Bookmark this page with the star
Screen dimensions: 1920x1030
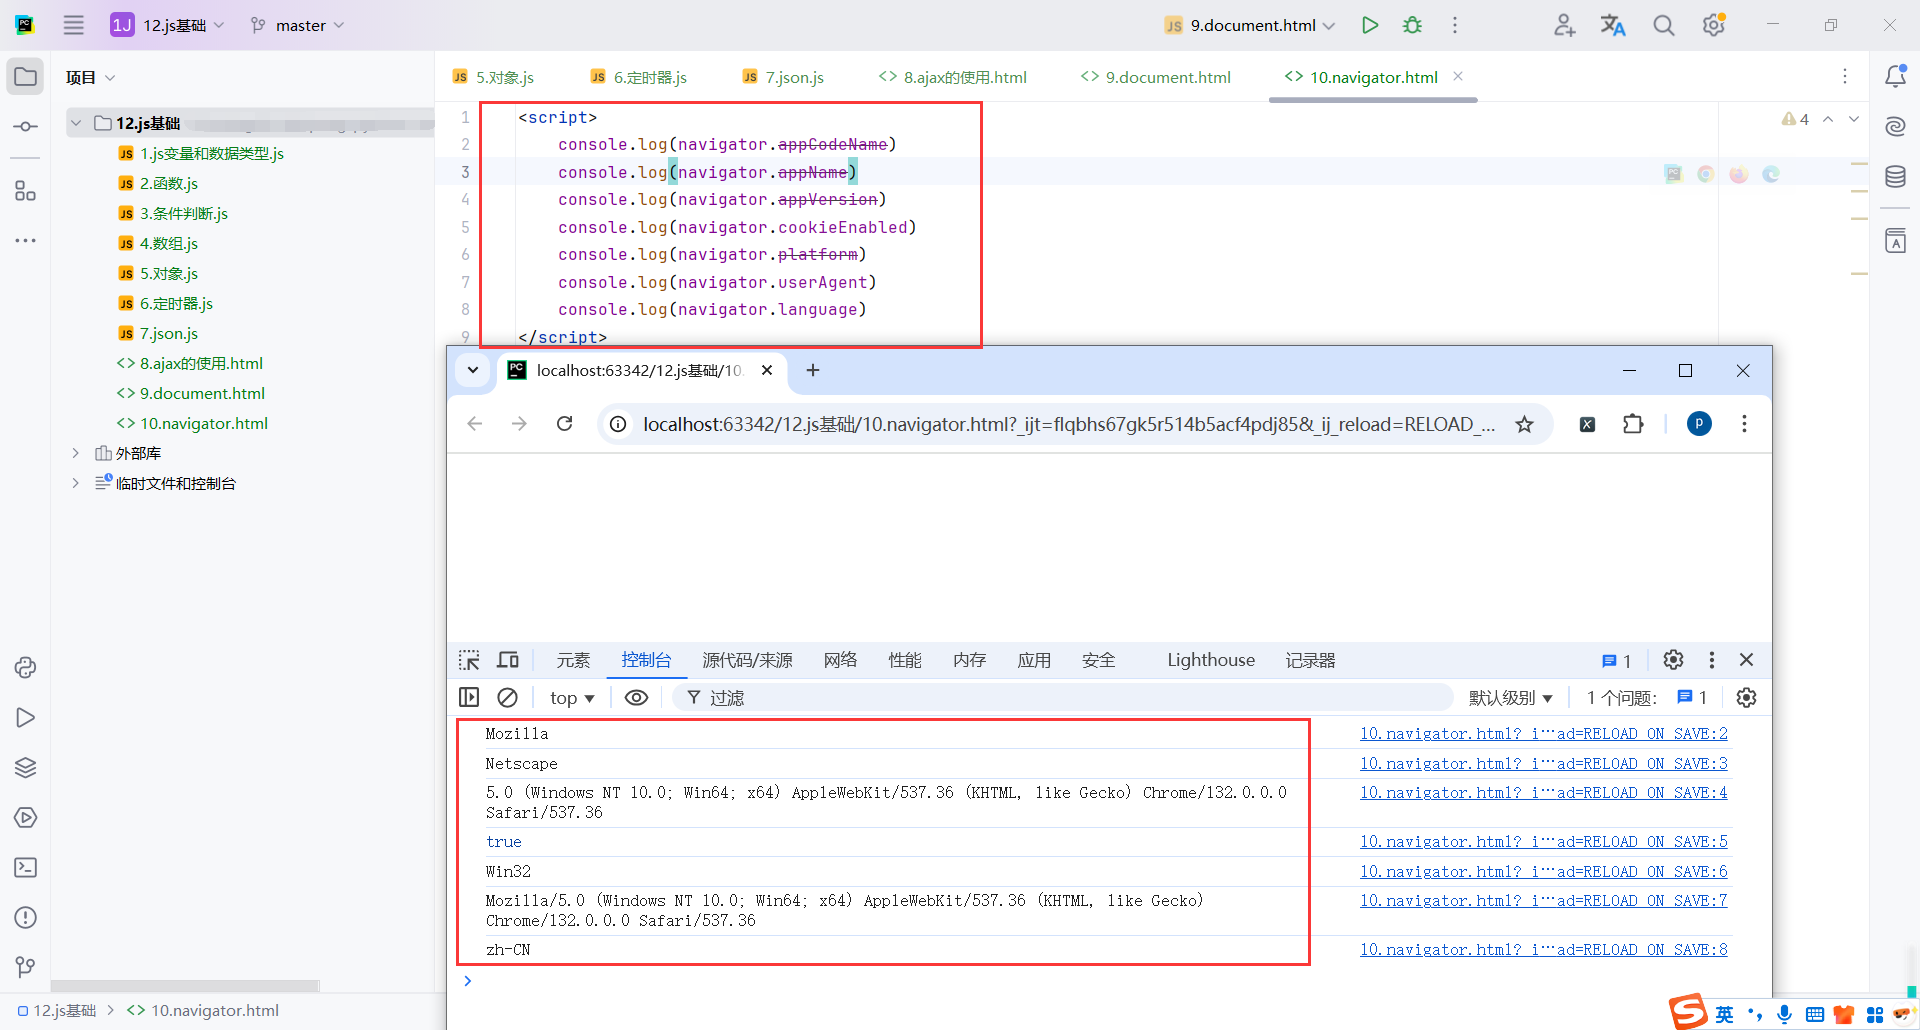click(1524, 424)
